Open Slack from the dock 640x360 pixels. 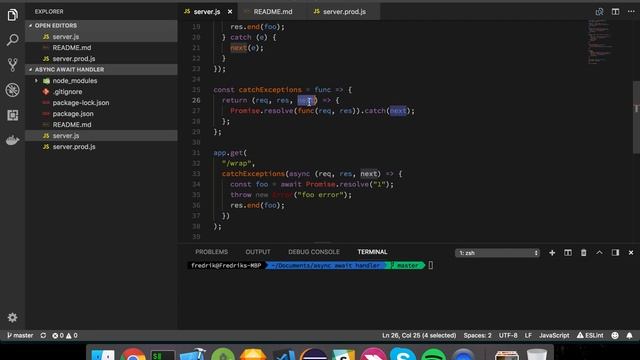point(343,354)
